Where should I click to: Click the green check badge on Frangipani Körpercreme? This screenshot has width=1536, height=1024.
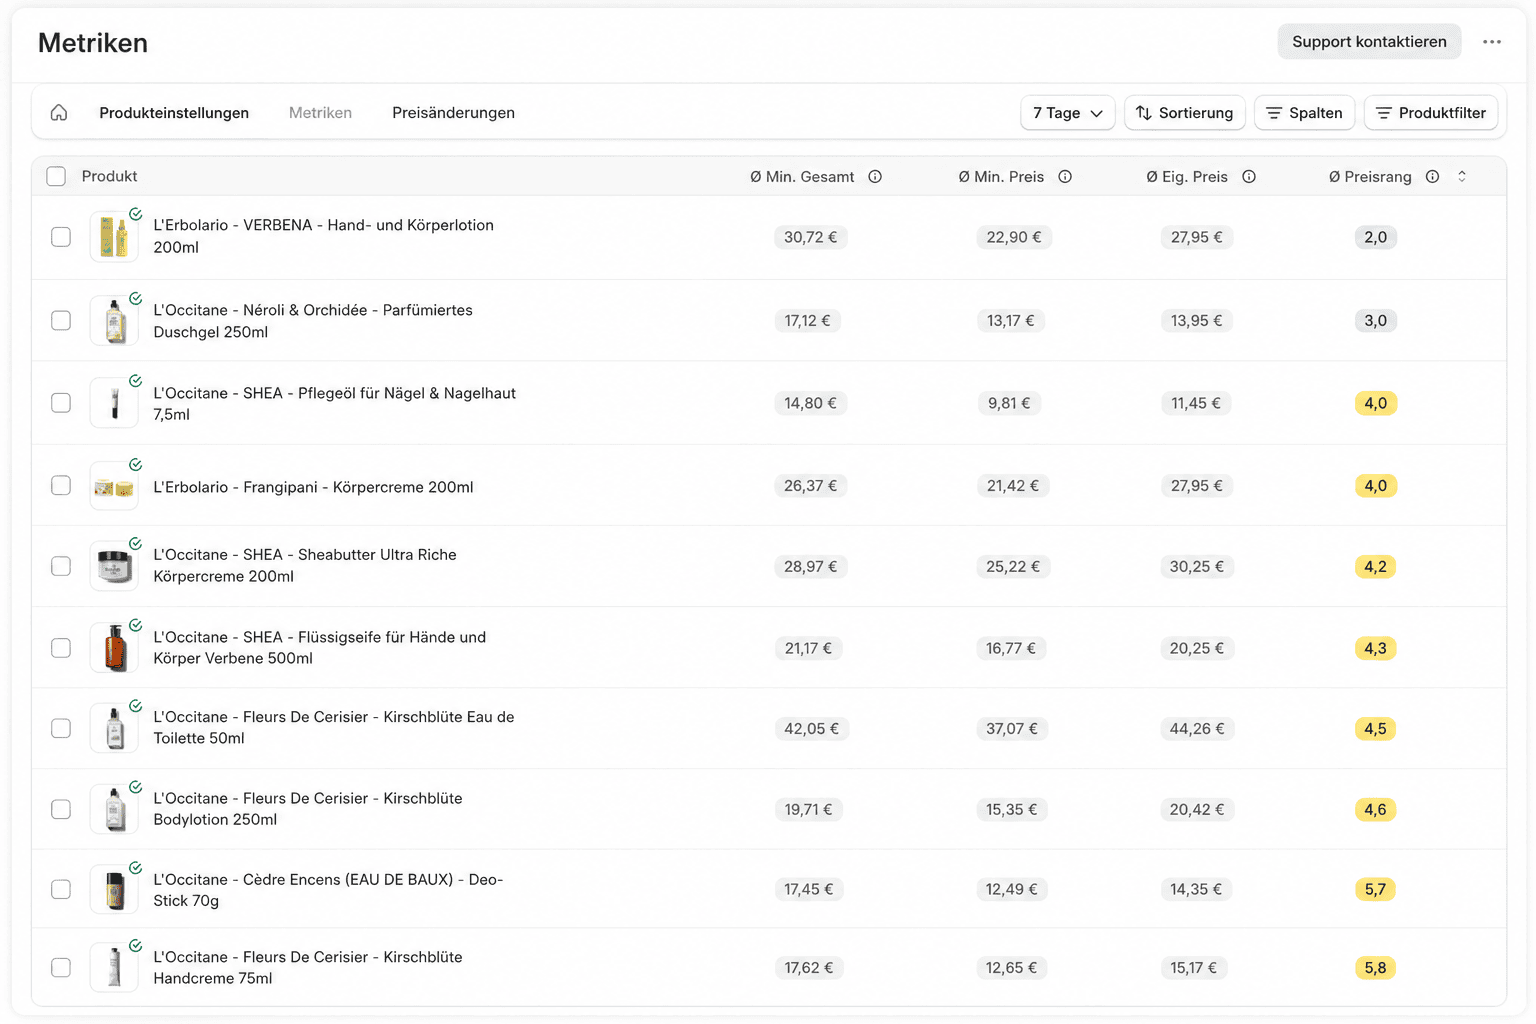(135, 465)
